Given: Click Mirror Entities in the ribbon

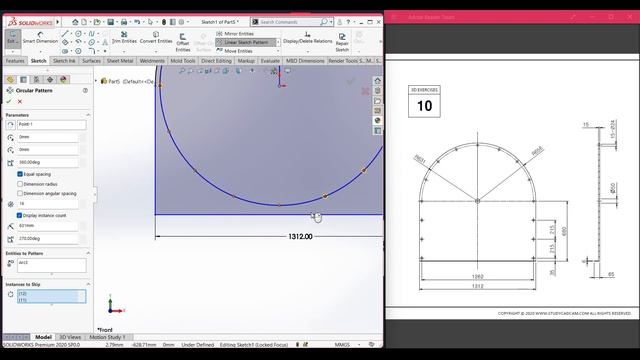Looking at the screenshot, I should pyautogui.click(x=235, y=33).
